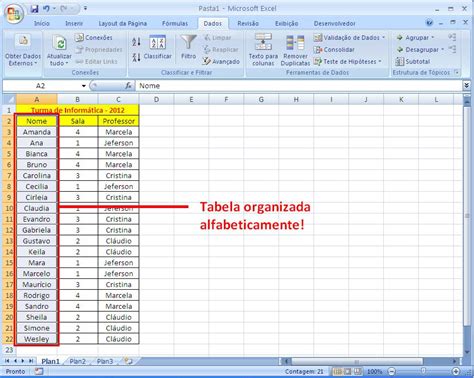
Task: Click Teste de Hipóteses icon
Action: pos(318,61)
